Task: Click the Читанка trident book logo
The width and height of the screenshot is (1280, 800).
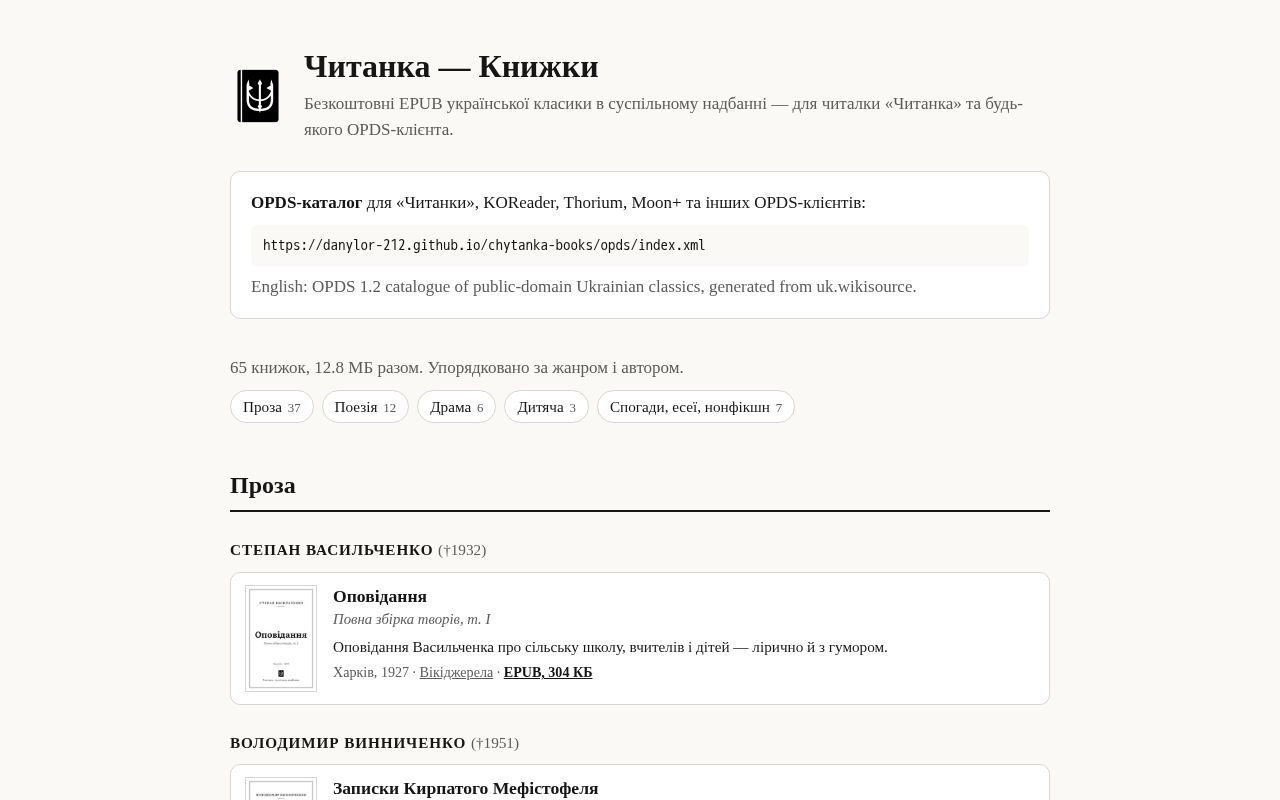Action: pyautogui.click(x=258, y=96)
